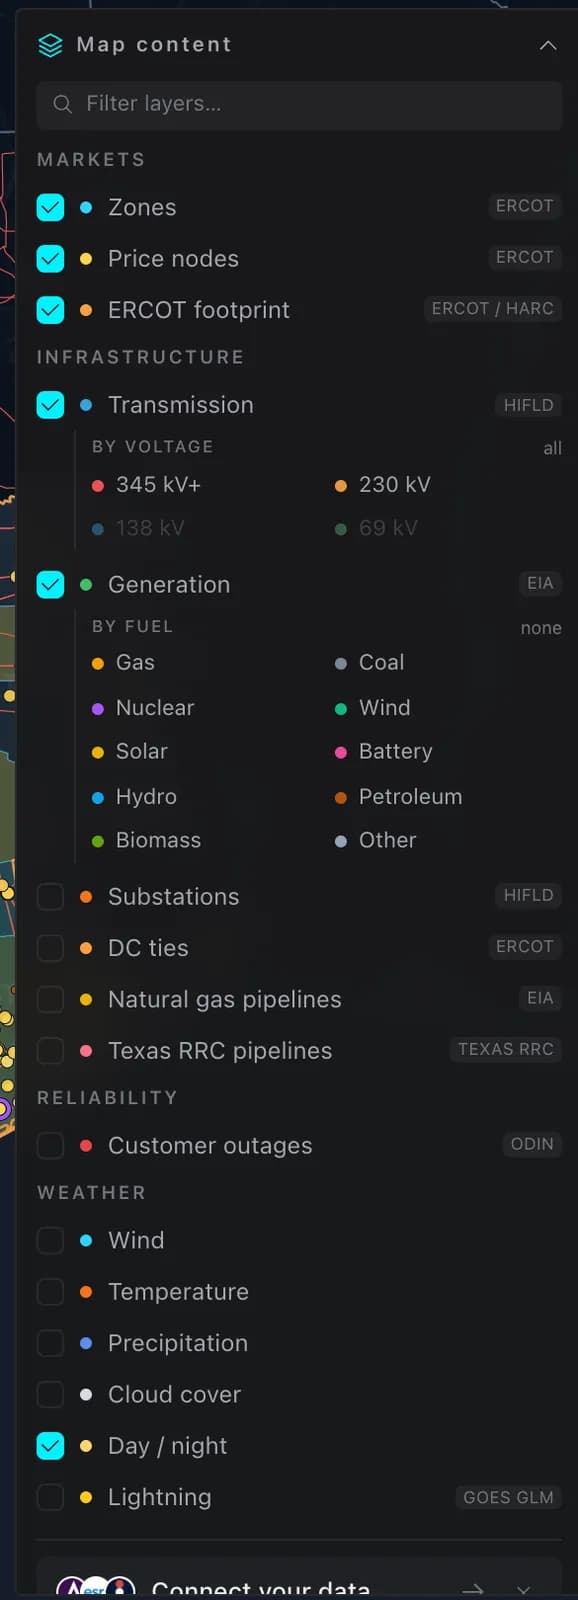The width and height of the screenshot is (578, 1600).
Task: Toggle the Solar fuel filter
Action: click(130, 752)
